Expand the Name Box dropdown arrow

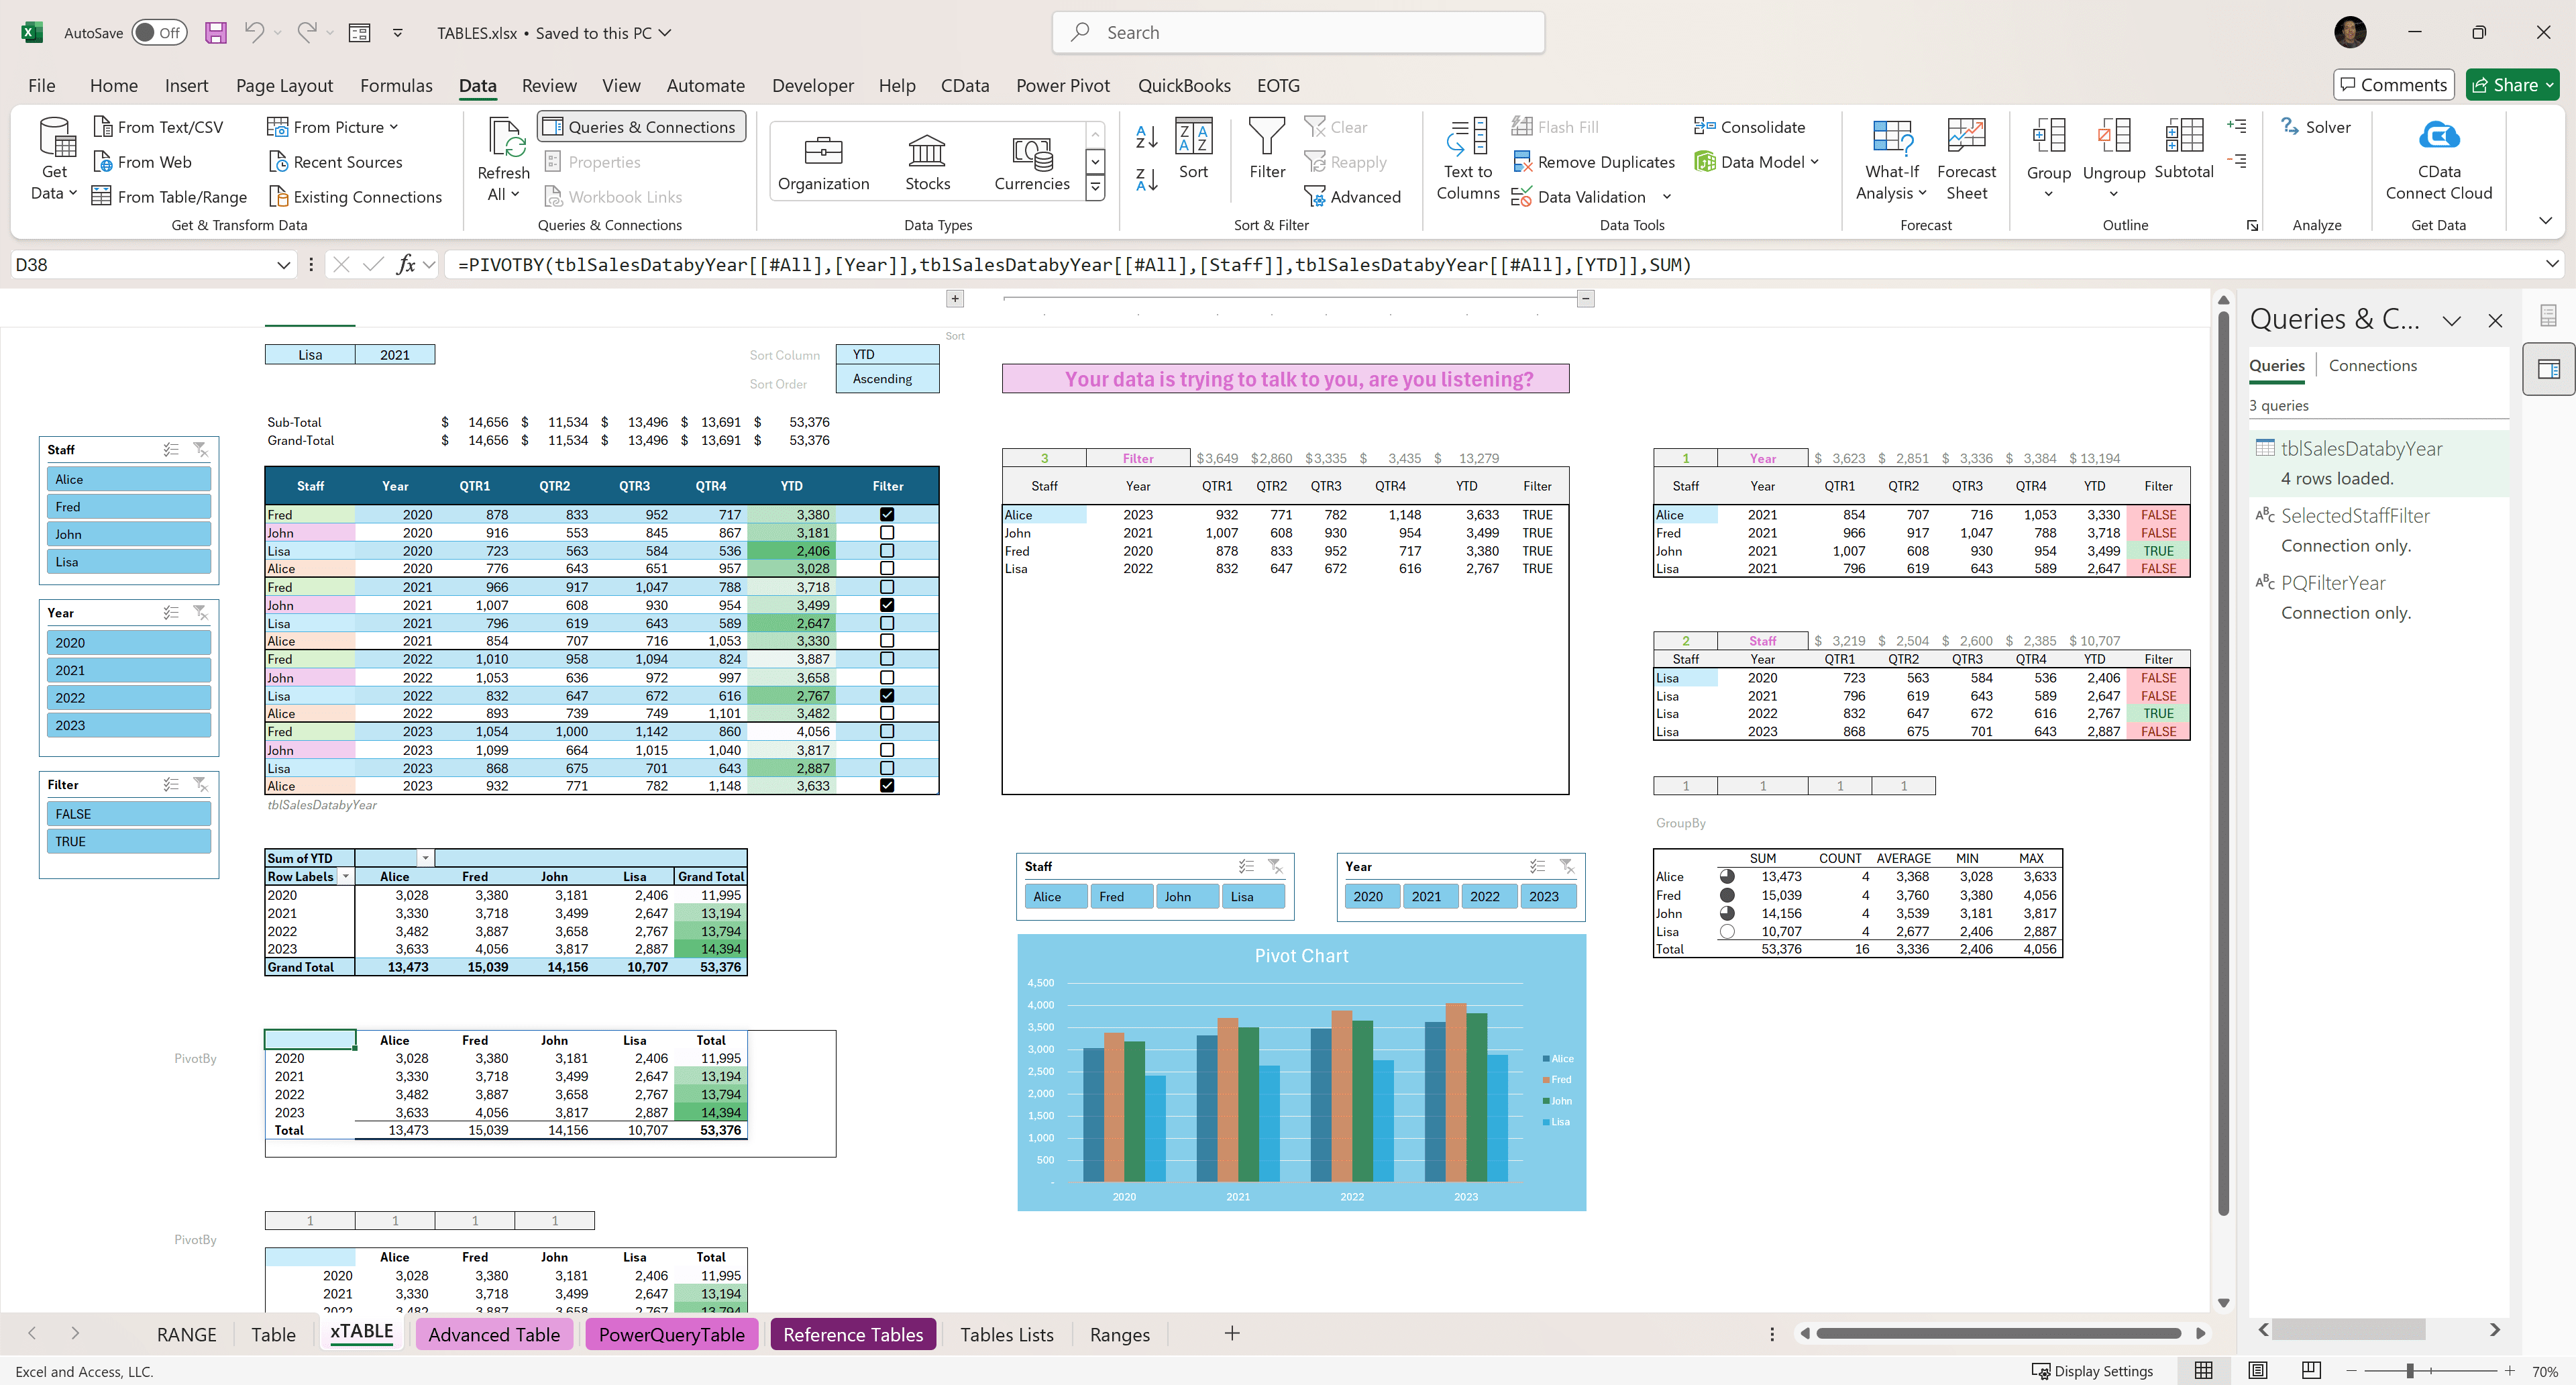pyautogui.click(x=283, y=265)
